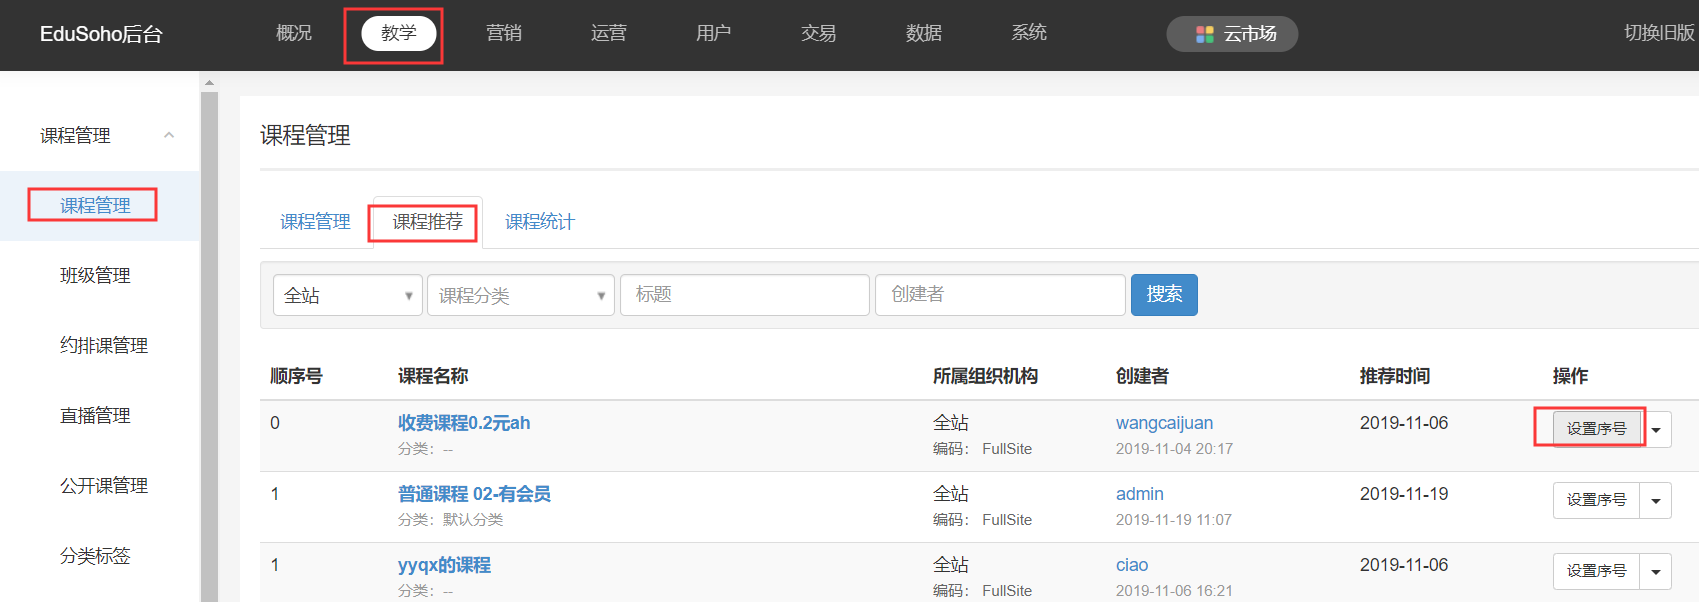This screenshot has width=1699, height=602.
Task: Switch to the 教学 top menu
Action: pos(398,33)
